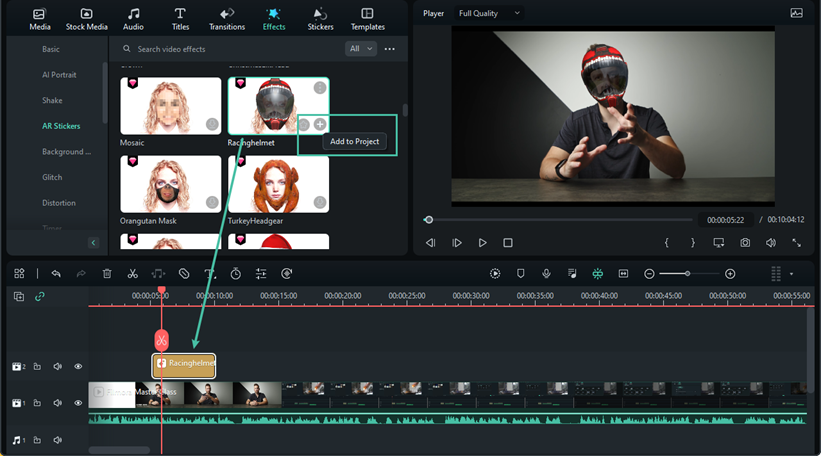Open the Titles tab

click(180, 19)
